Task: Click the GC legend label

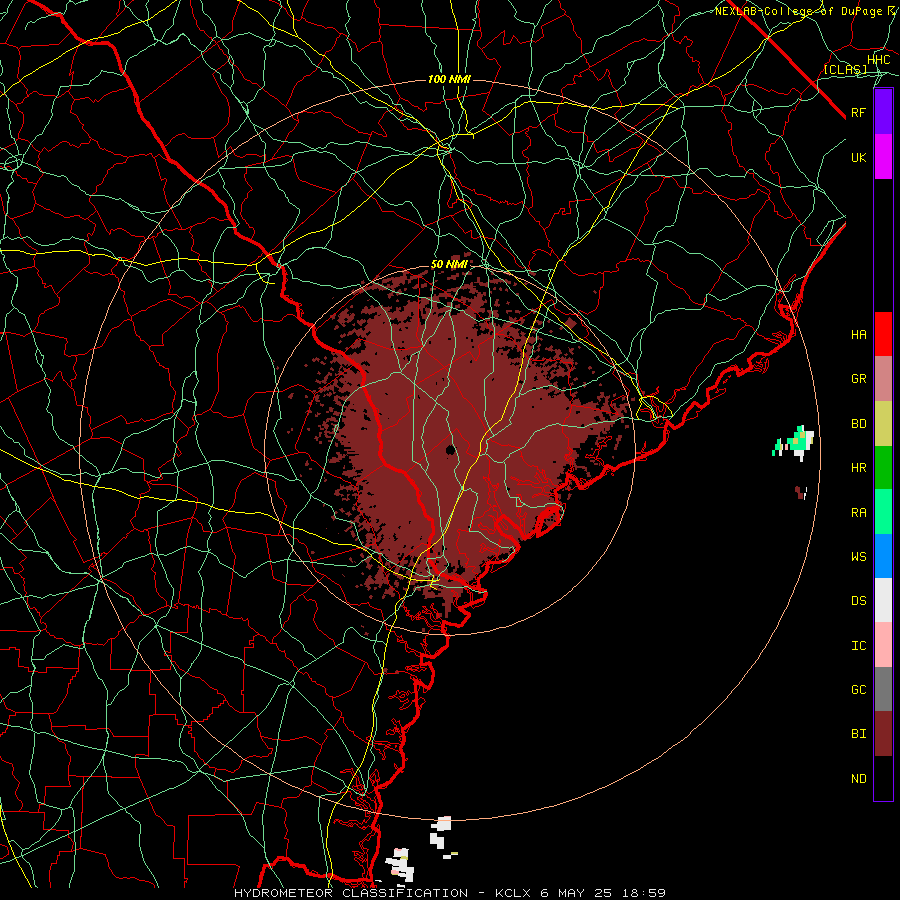Action: coord(858,690)
